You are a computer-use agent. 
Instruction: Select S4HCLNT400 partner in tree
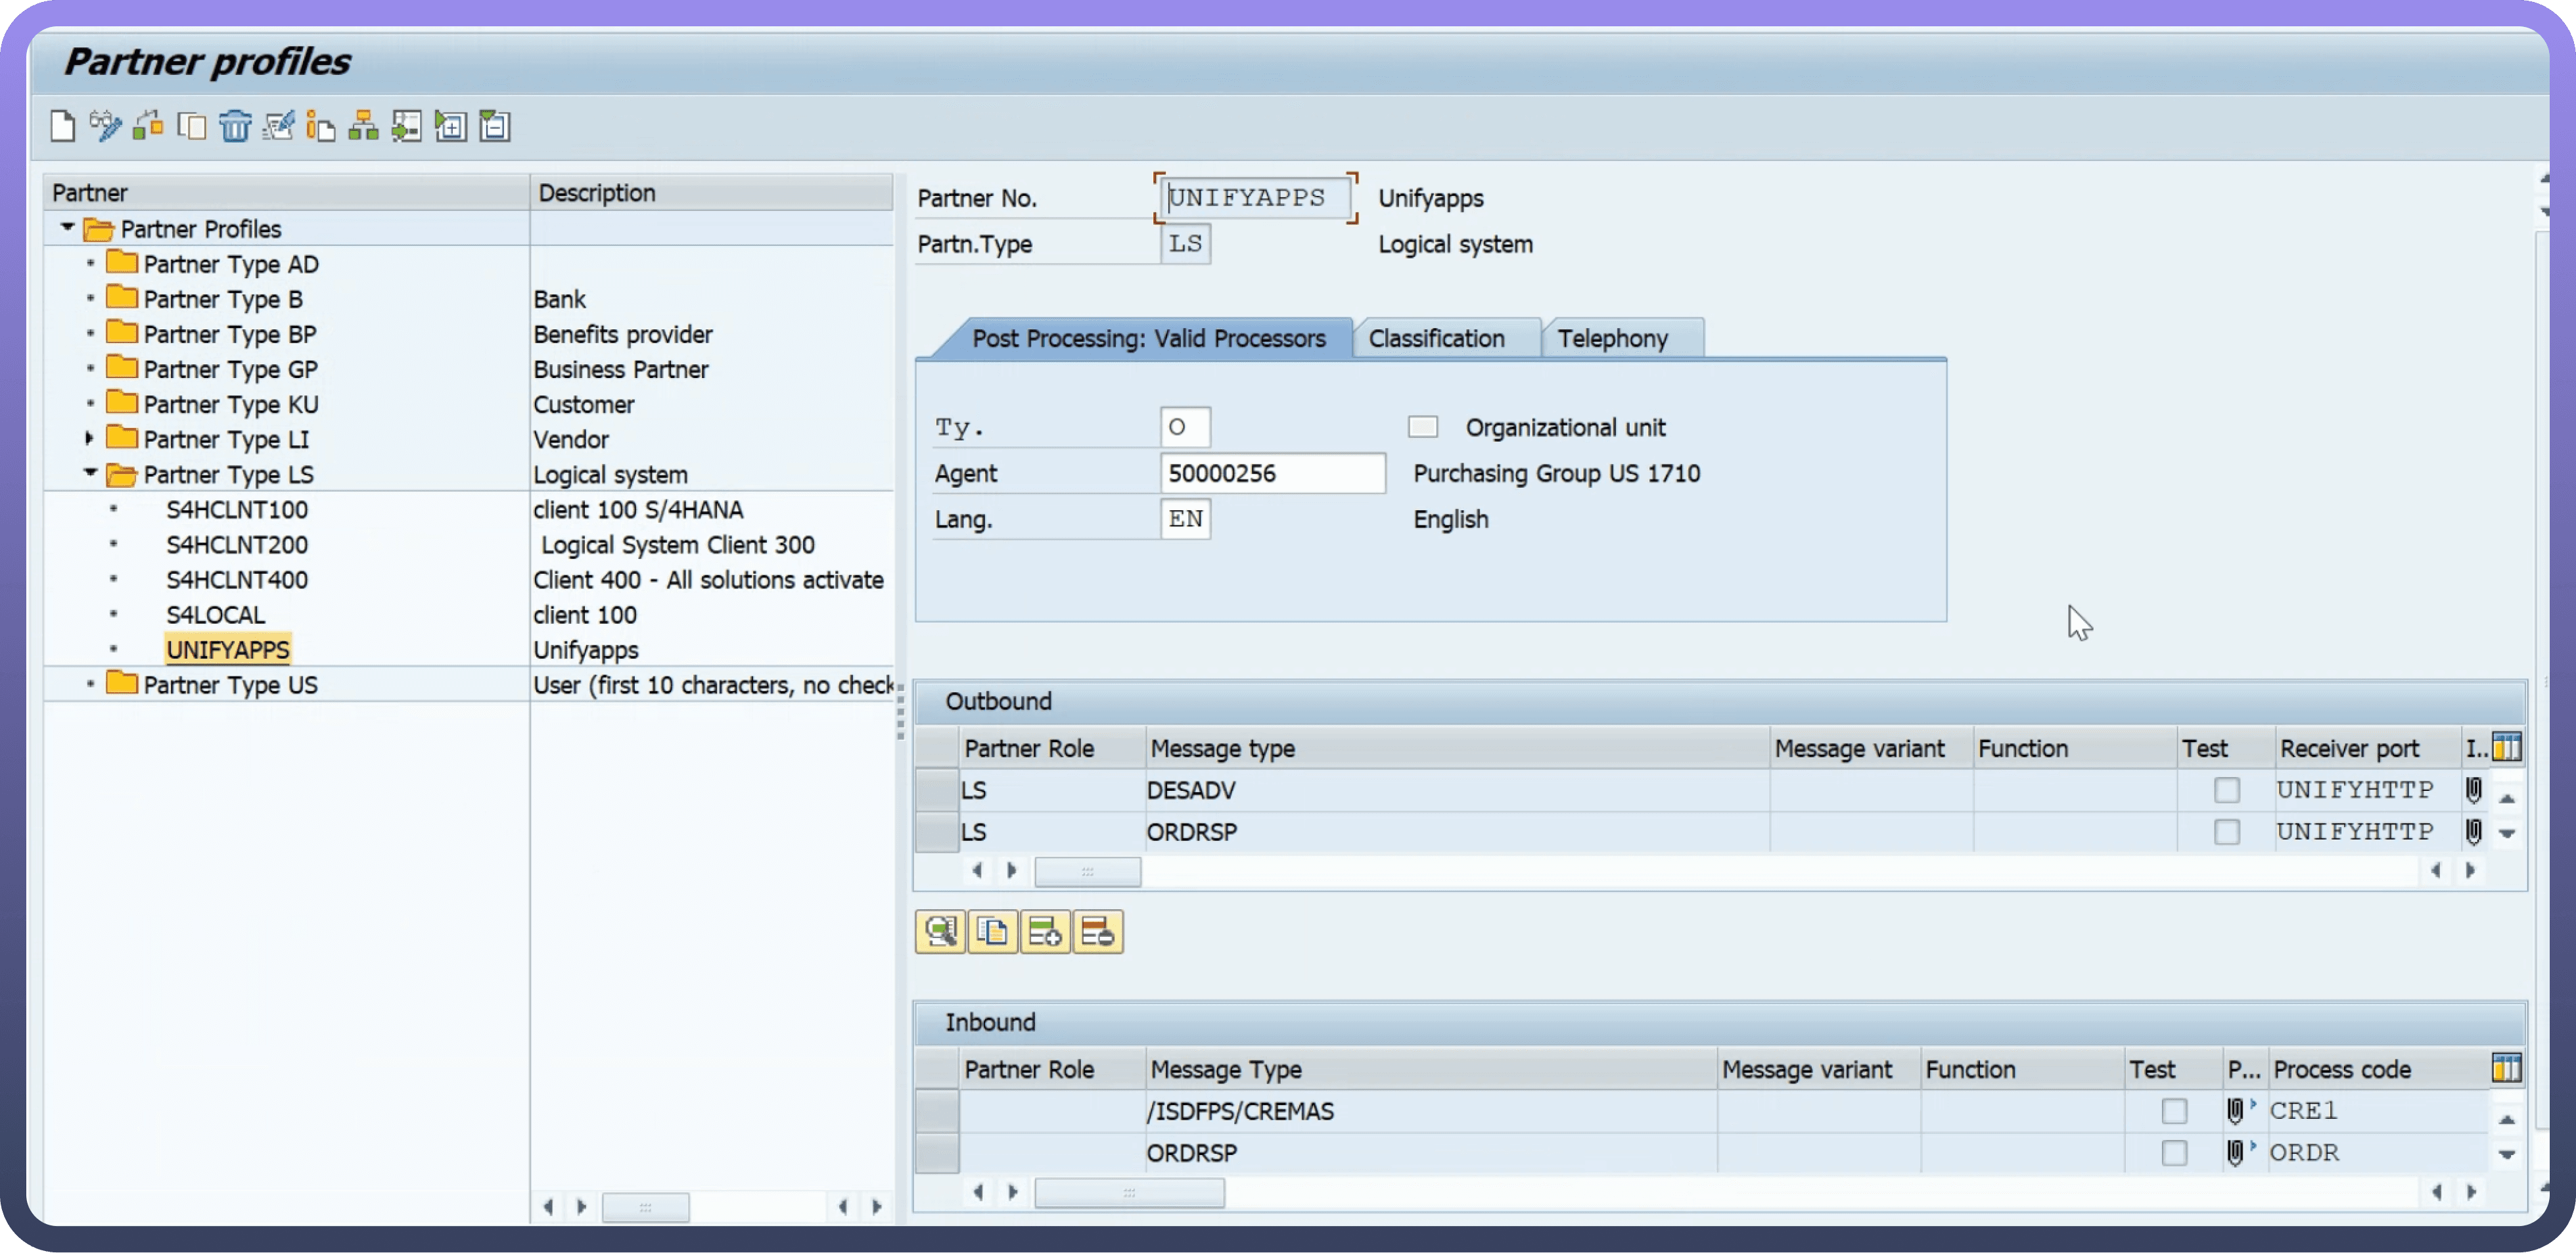(x=237, y=580)
